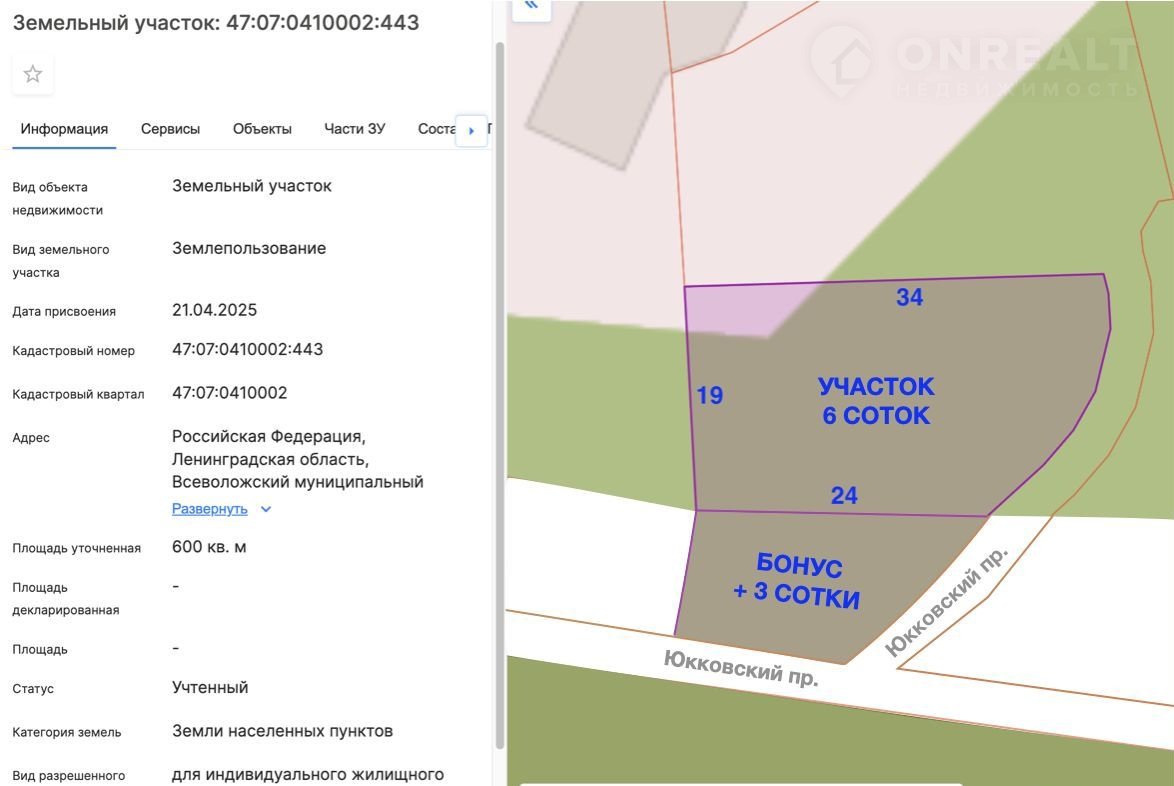Image resolution: width=1174 pixels, height=786 pixels.
Task: Expand address using chevron beside Развернуть
Action: 266,509
